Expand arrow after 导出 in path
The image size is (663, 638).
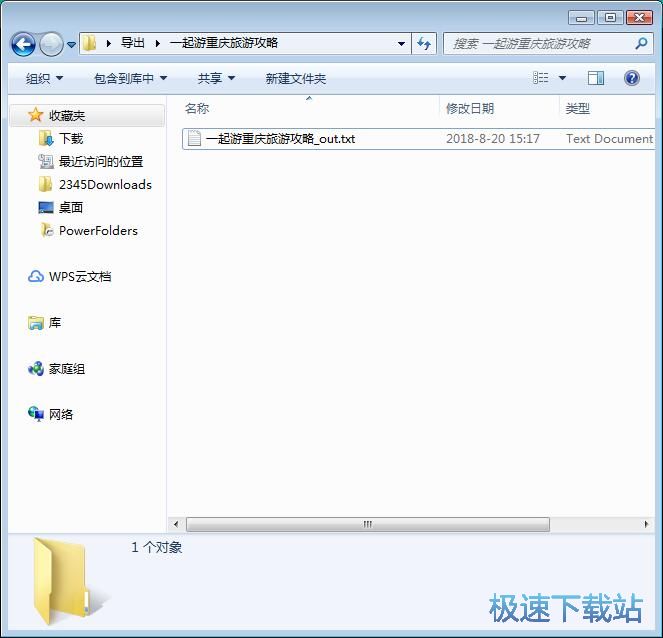pos(158,43)
